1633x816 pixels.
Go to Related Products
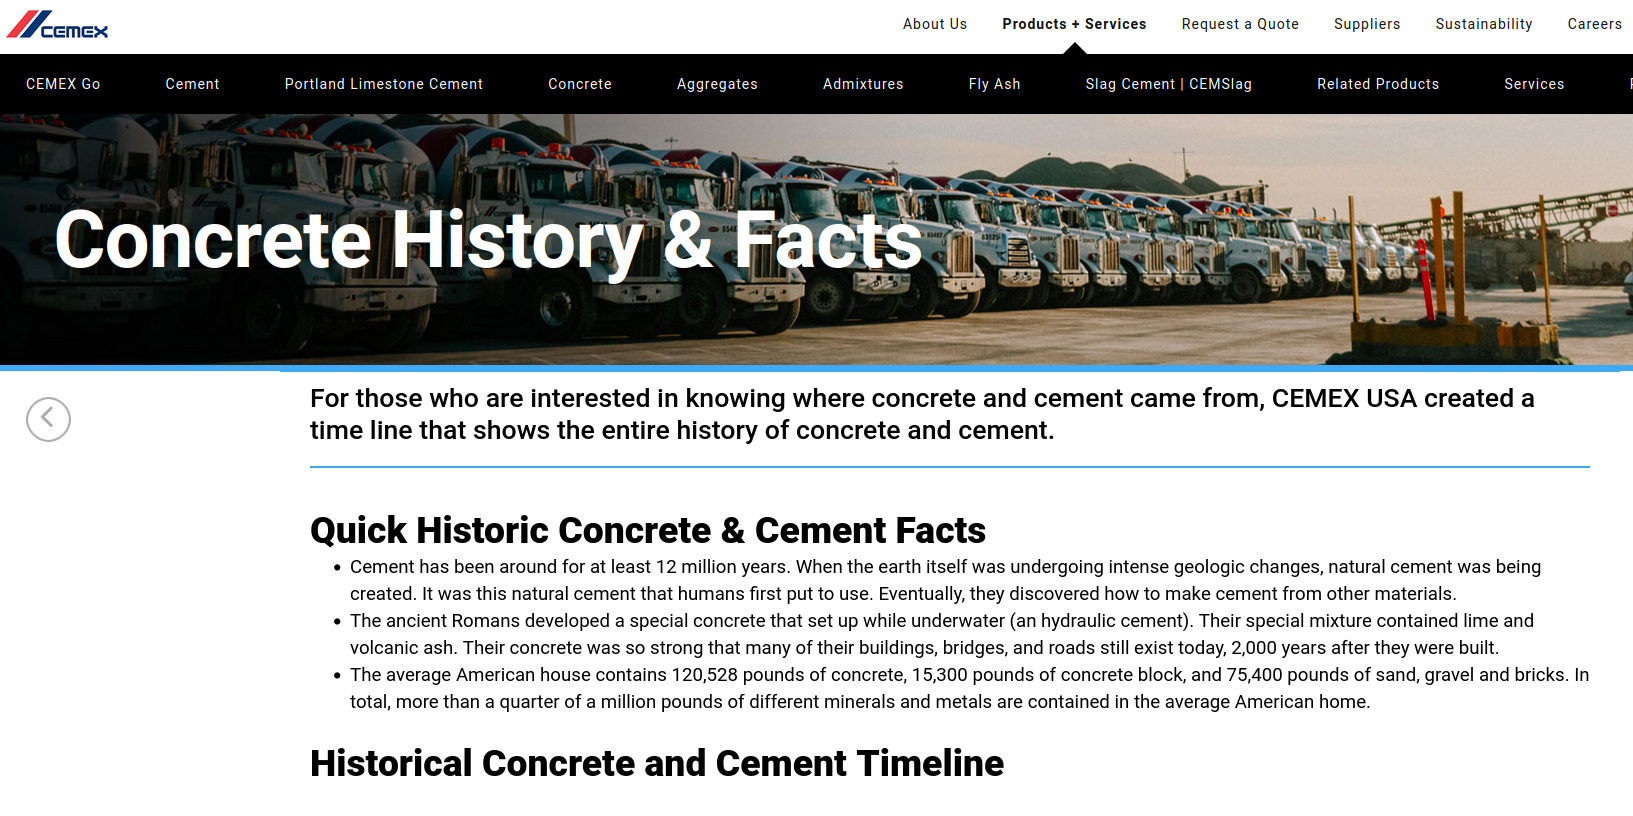tap(1378, 84)
